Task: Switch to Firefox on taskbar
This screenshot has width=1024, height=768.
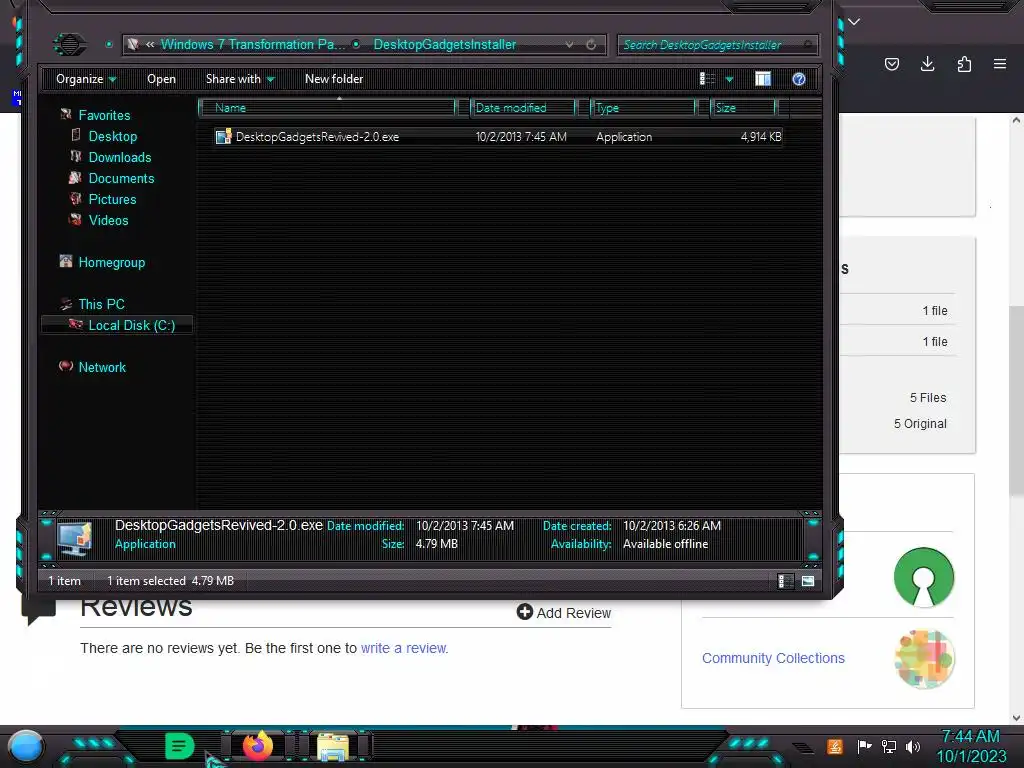Action: click(x=258, y=746)
